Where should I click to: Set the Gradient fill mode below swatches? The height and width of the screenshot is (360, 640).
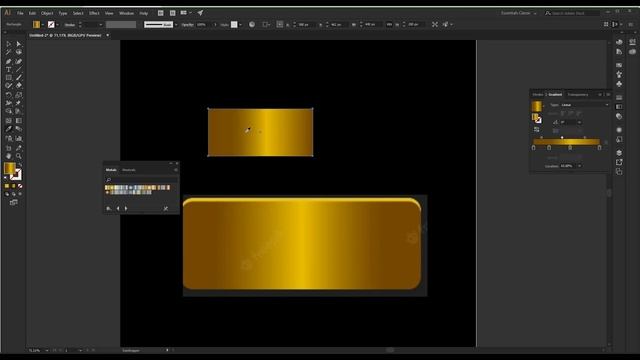coord(13,186)
